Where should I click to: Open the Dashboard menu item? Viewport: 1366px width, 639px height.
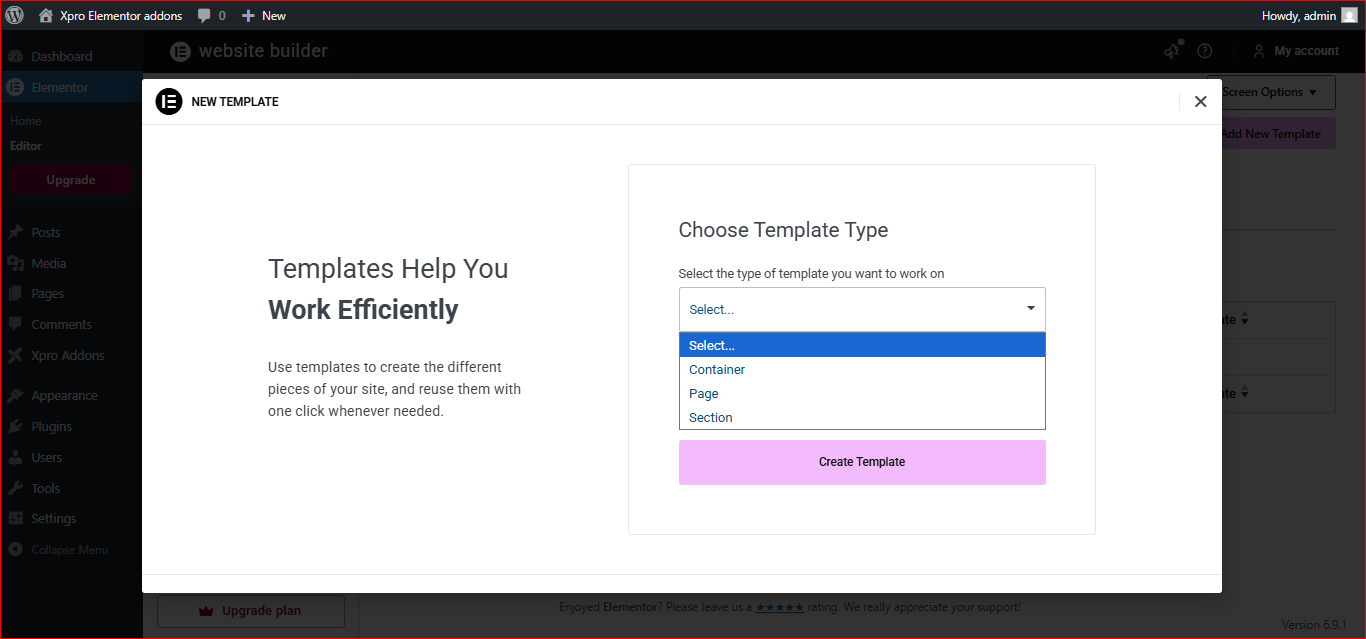tap(61, 57)
